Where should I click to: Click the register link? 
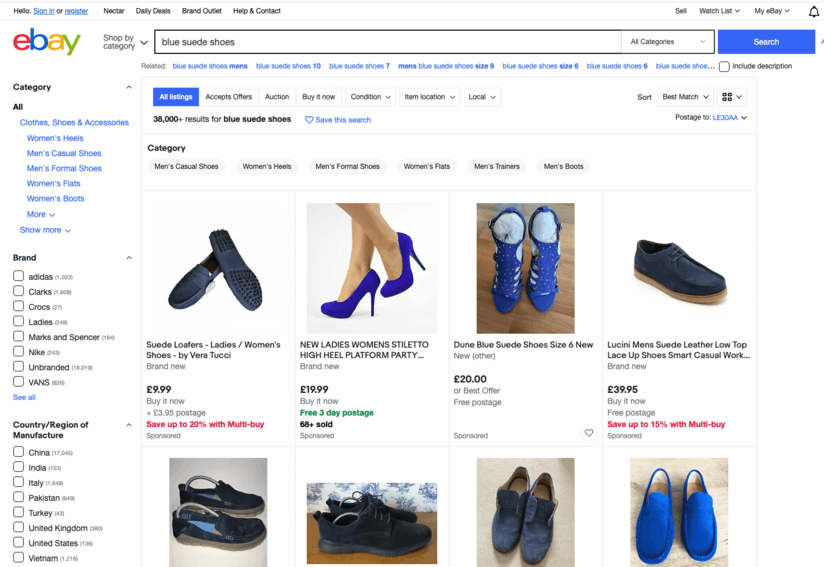coord(76,11)
